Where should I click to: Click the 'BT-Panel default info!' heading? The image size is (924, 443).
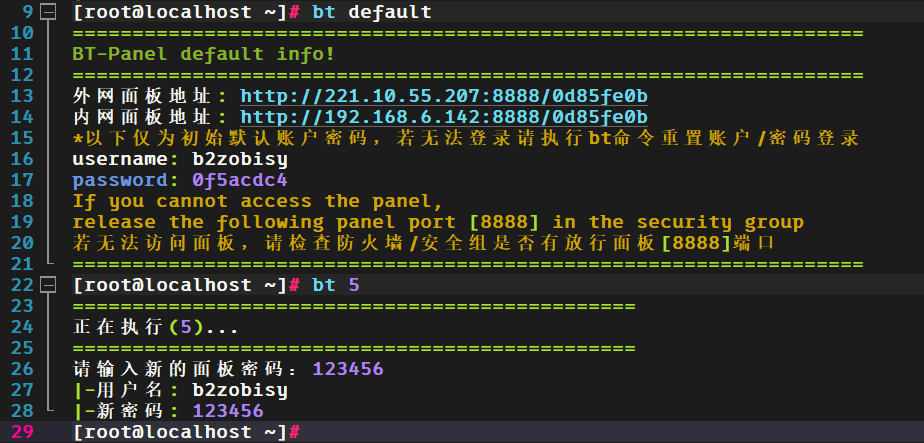pyautogui.click(x=204, y=54)
